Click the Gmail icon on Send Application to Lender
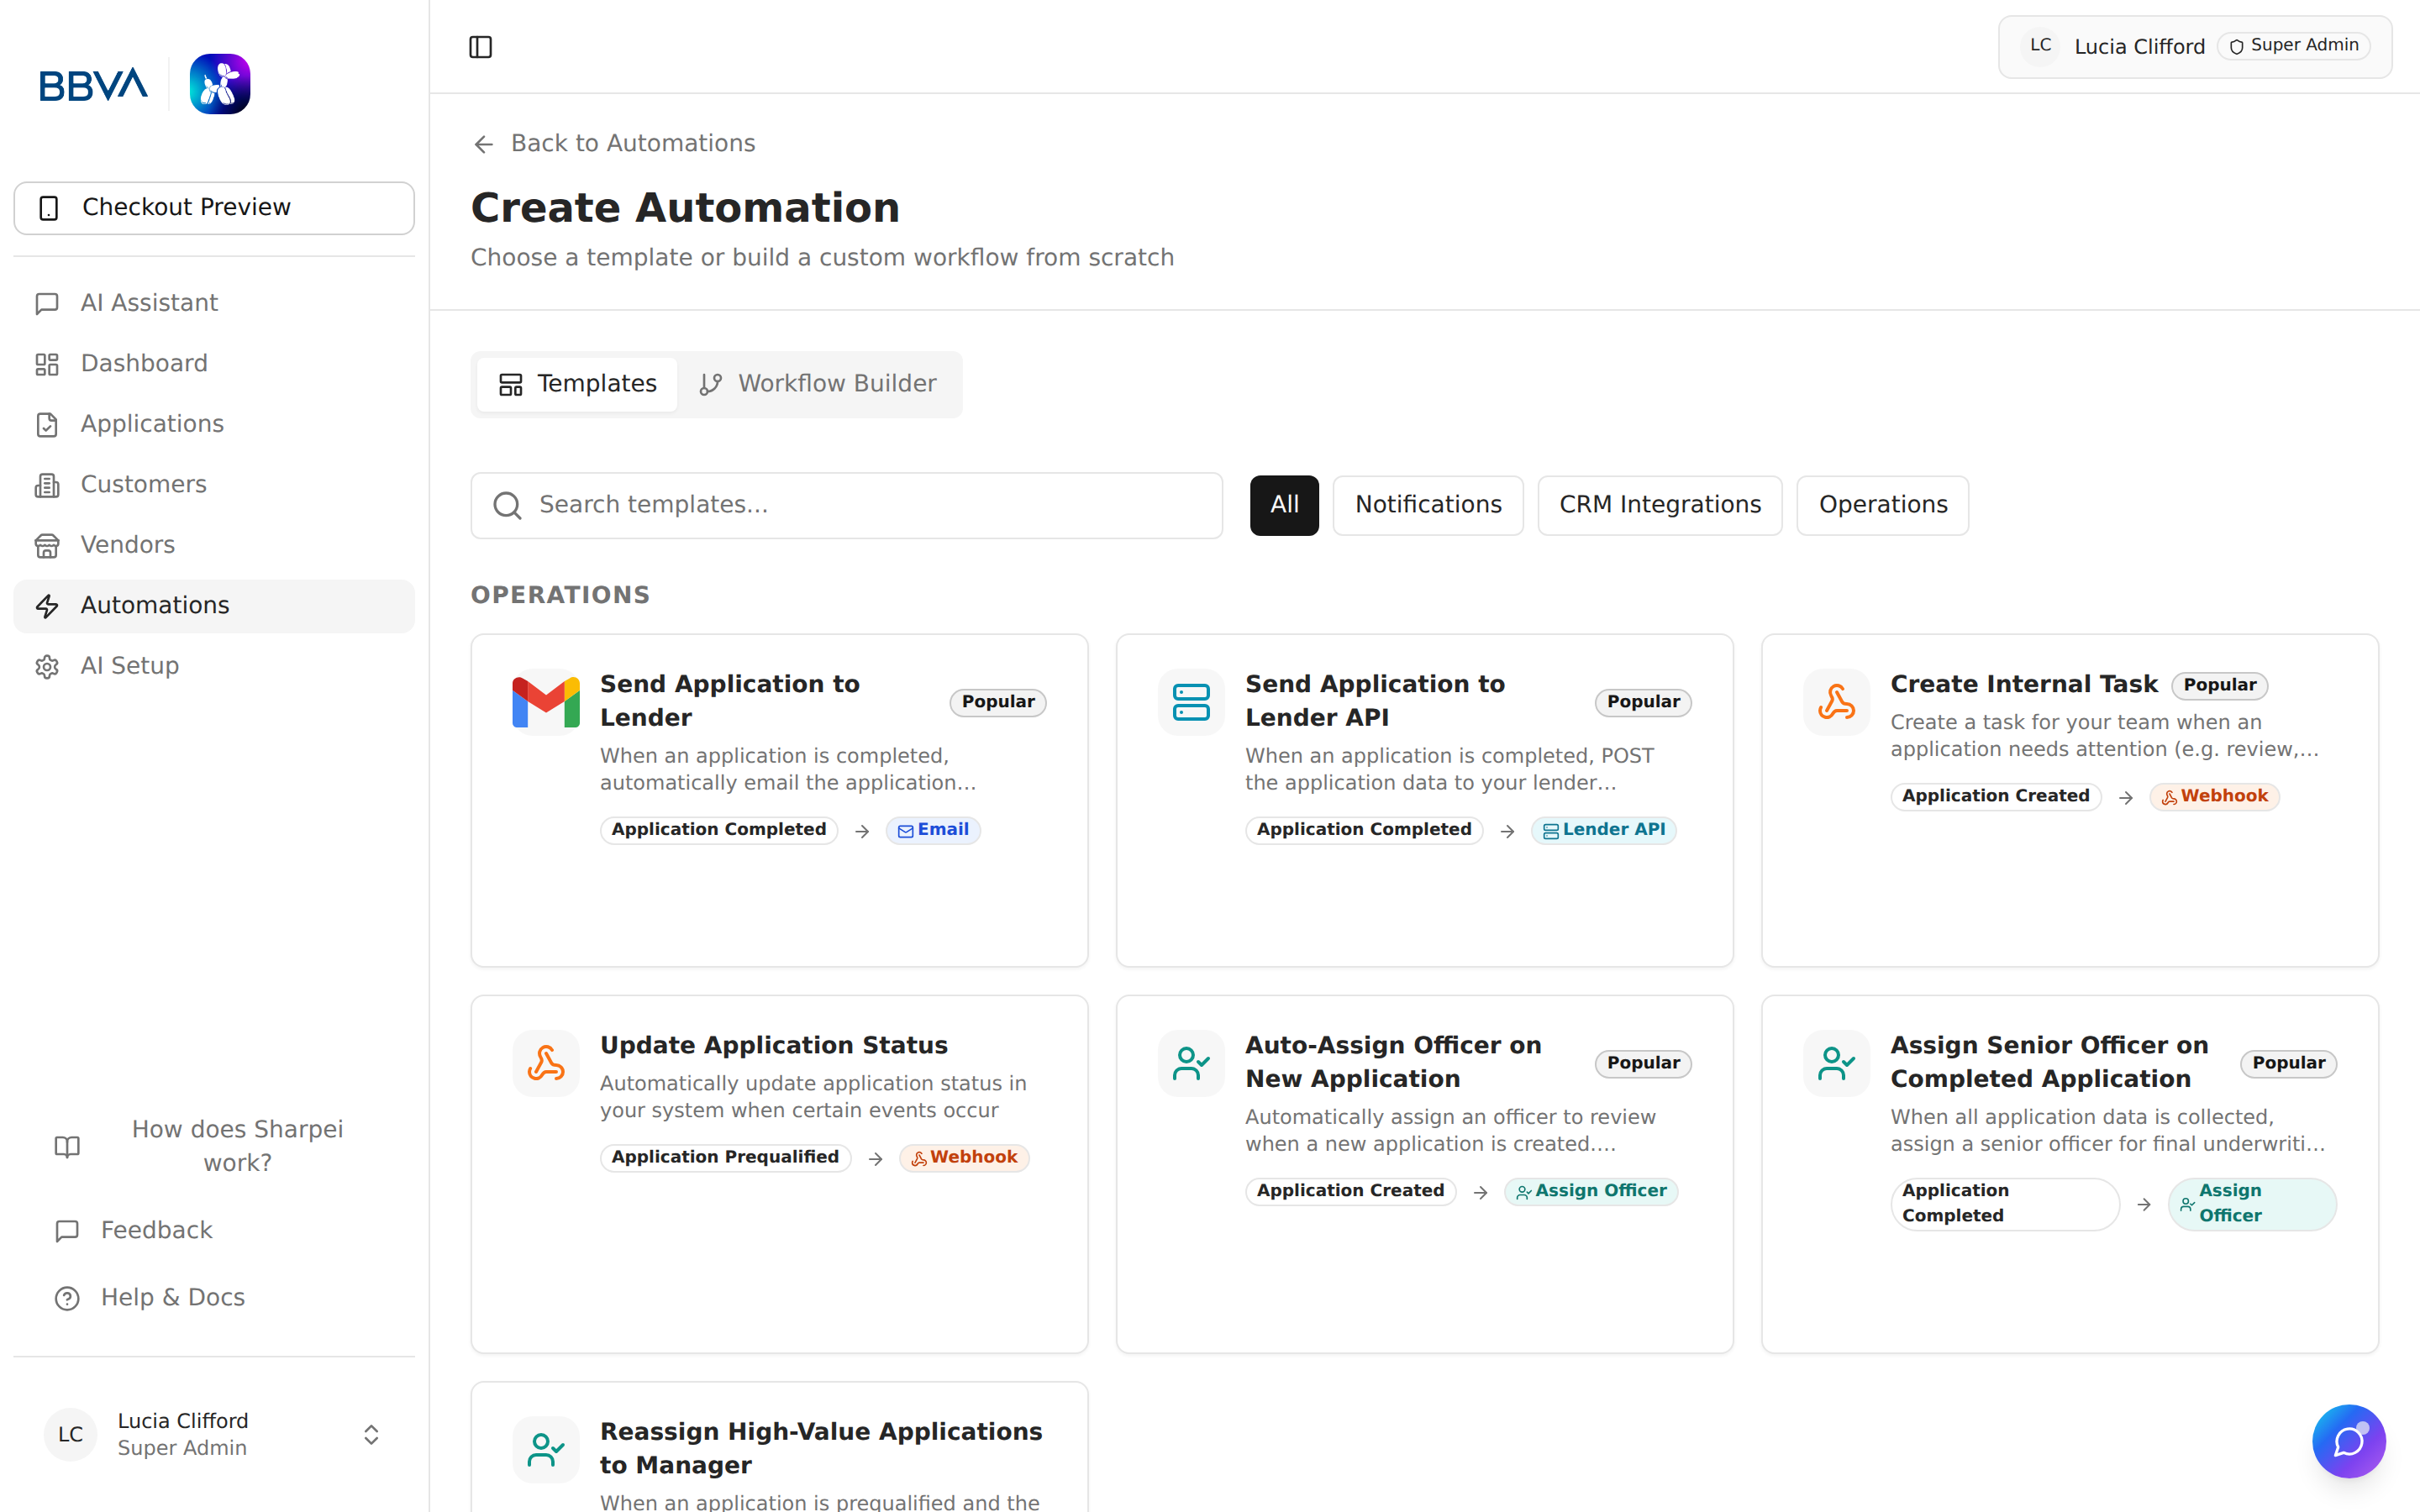Viewport: 2420px width, 1512px height. [545, 701]
